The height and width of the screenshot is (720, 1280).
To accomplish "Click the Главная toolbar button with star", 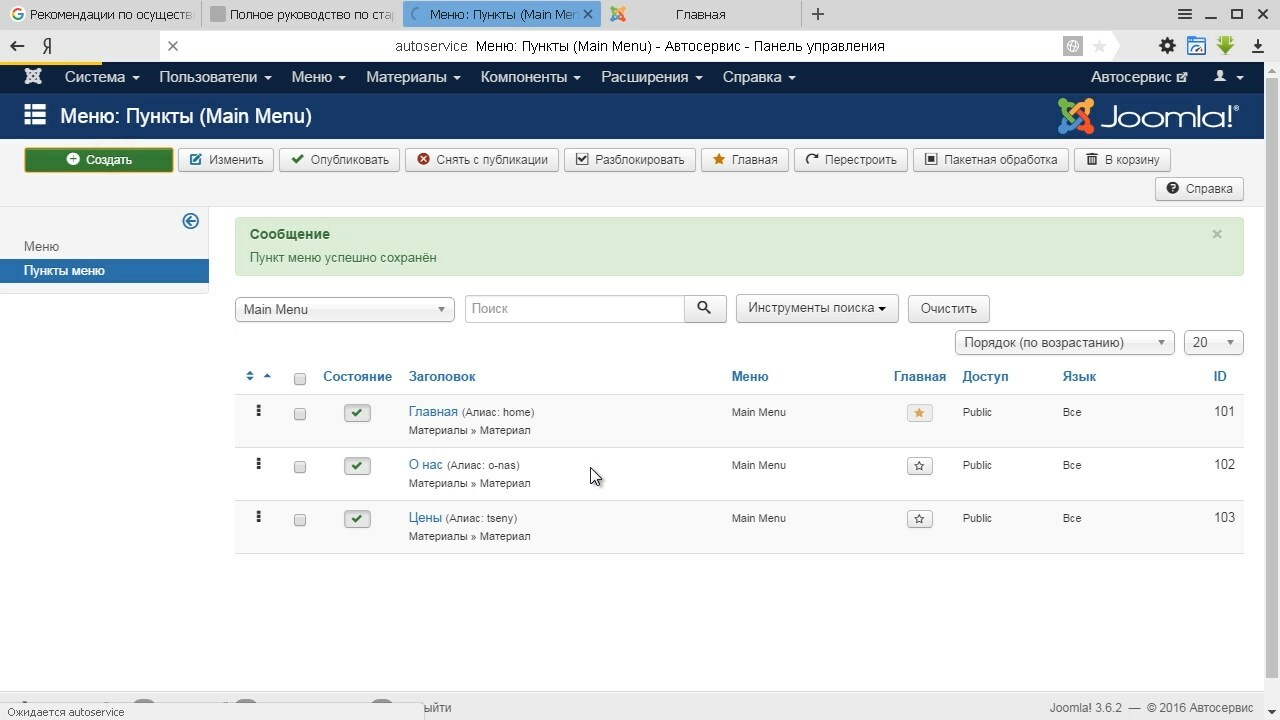I will point(745,160).
